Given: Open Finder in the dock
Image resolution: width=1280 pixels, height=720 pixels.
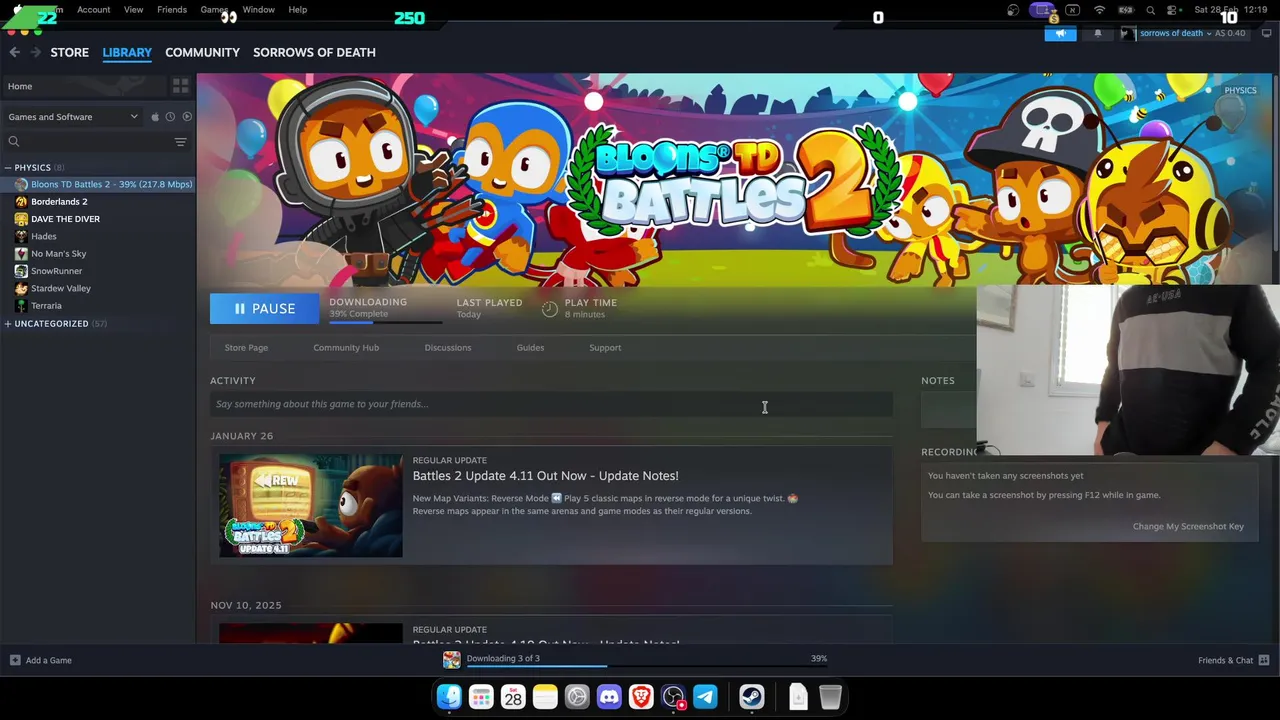Looking at the screenshot, I should pyautogui.click(x=449, y=697).
